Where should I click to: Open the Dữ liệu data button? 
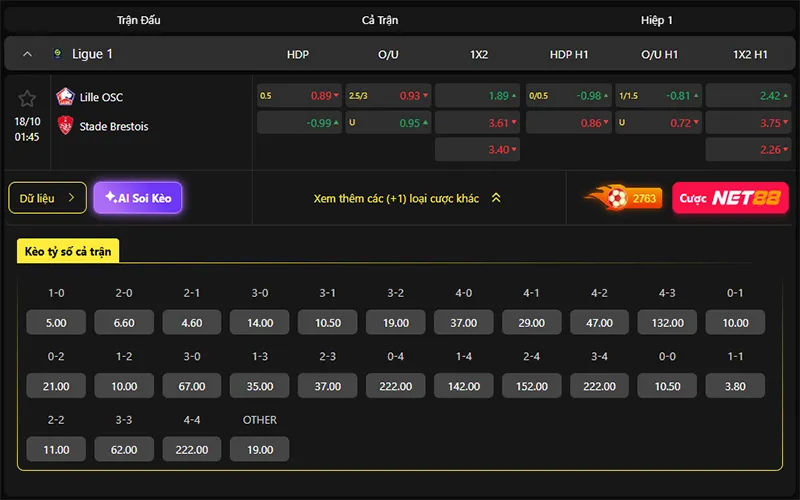point(47,198)
